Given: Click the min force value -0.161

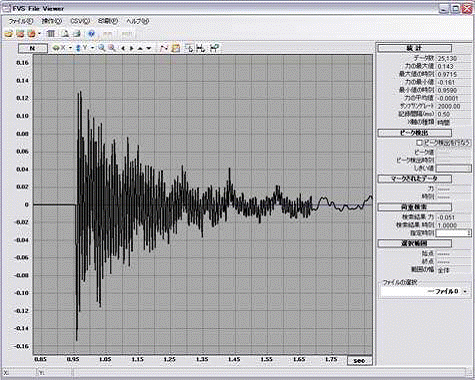Looking at the screenshot, I should pyautogui.click(x=446, y=82).
